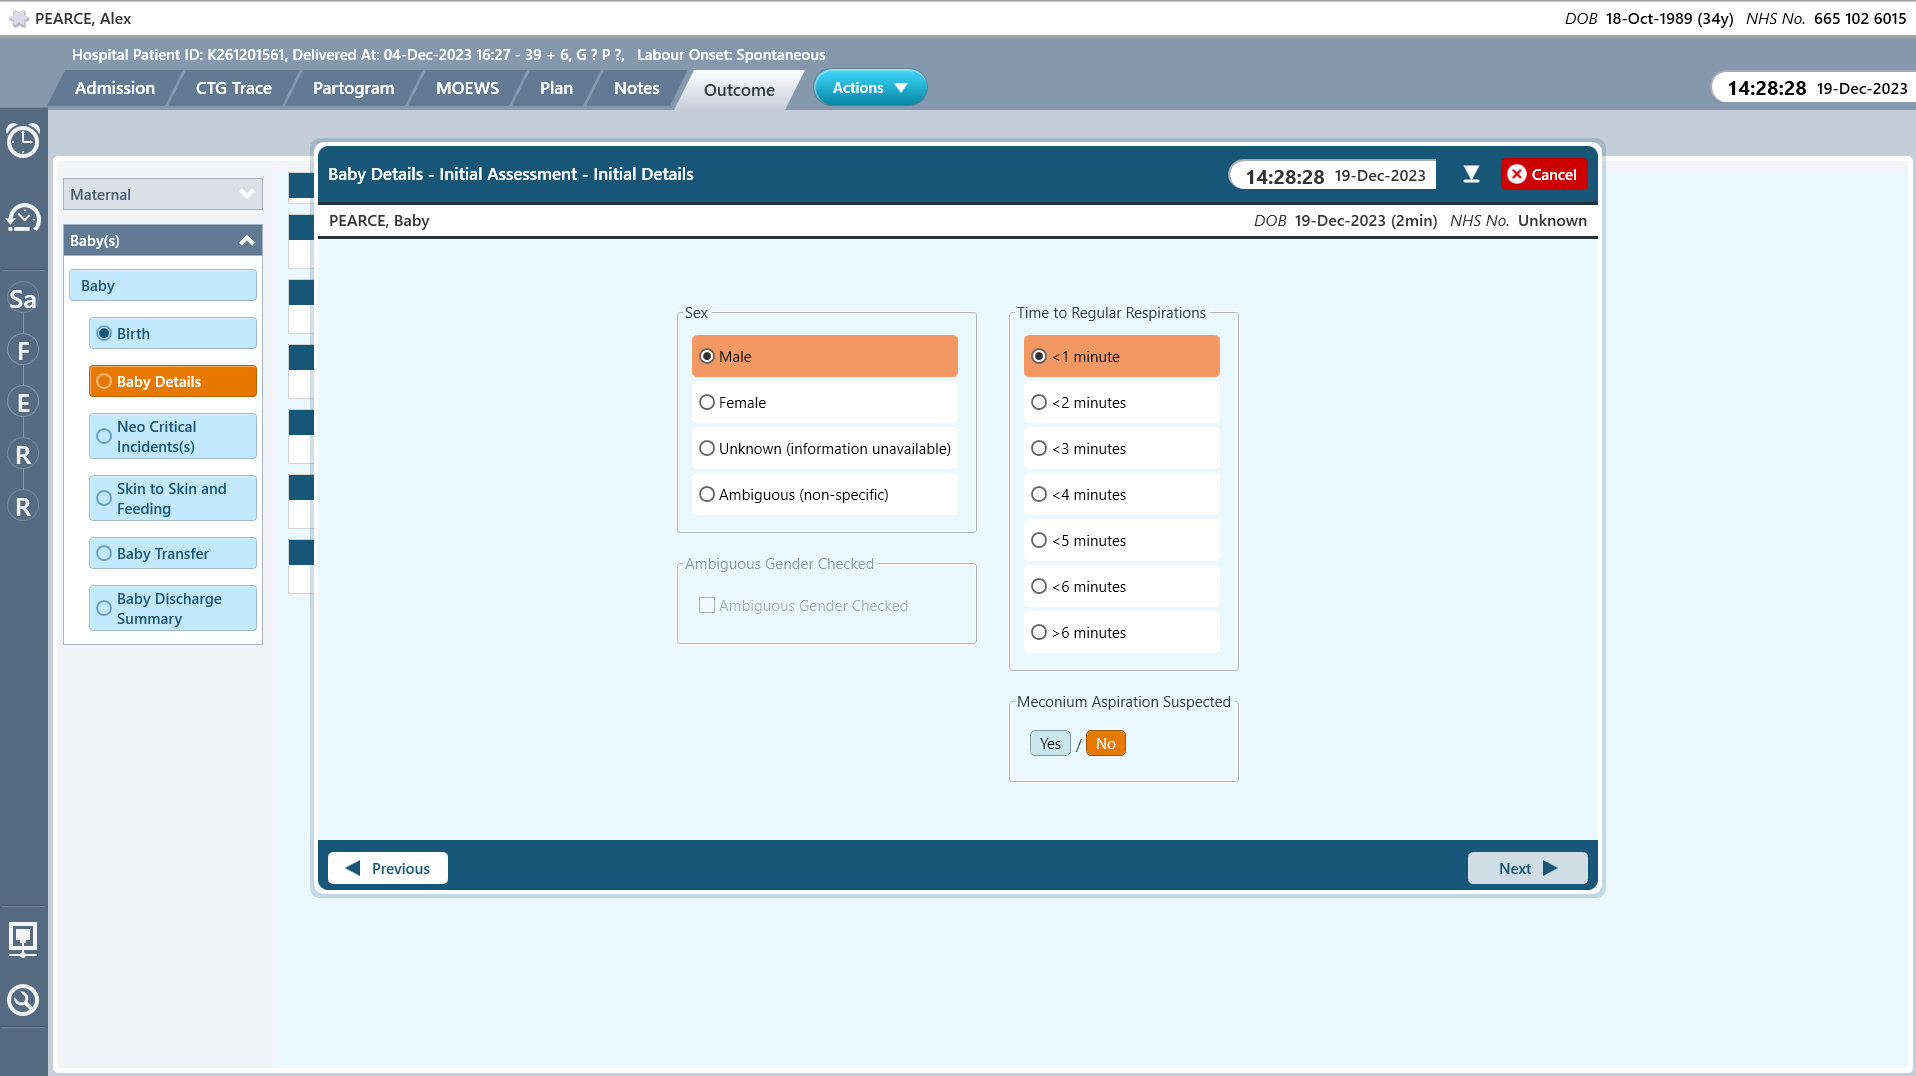Open Neo Critical Incidents(s) section
This screenshot has width=1916, height=1076.
point(173,436)
